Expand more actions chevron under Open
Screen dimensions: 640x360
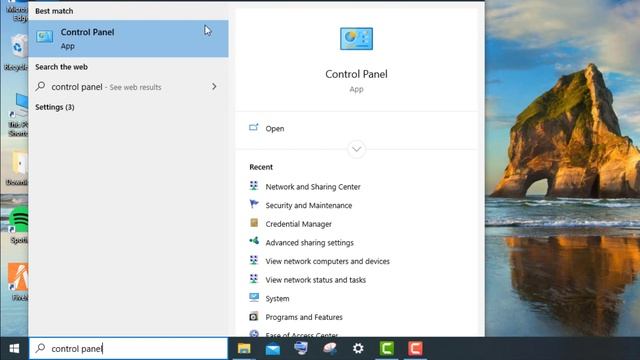(356, 149)
